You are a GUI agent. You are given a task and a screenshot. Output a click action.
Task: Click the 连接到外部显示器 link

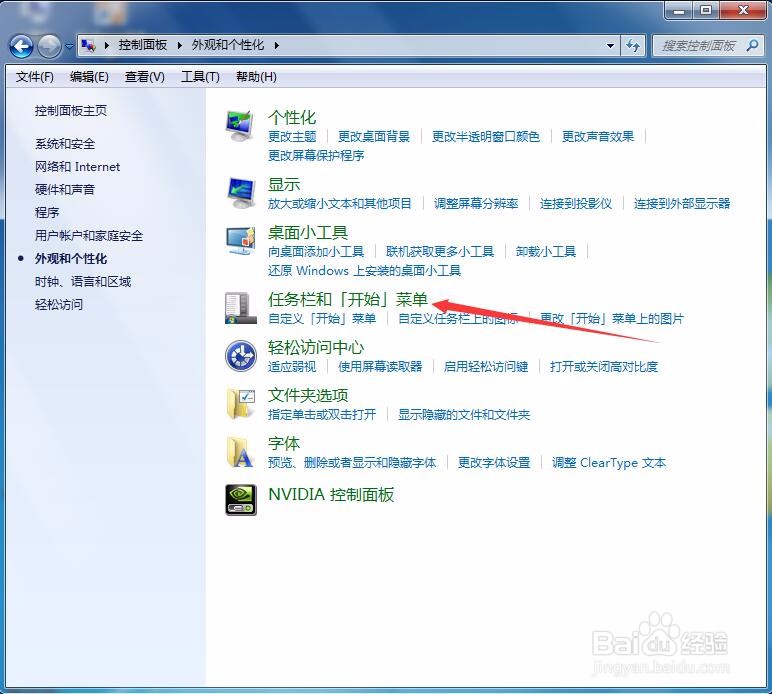tap(682, 203)
